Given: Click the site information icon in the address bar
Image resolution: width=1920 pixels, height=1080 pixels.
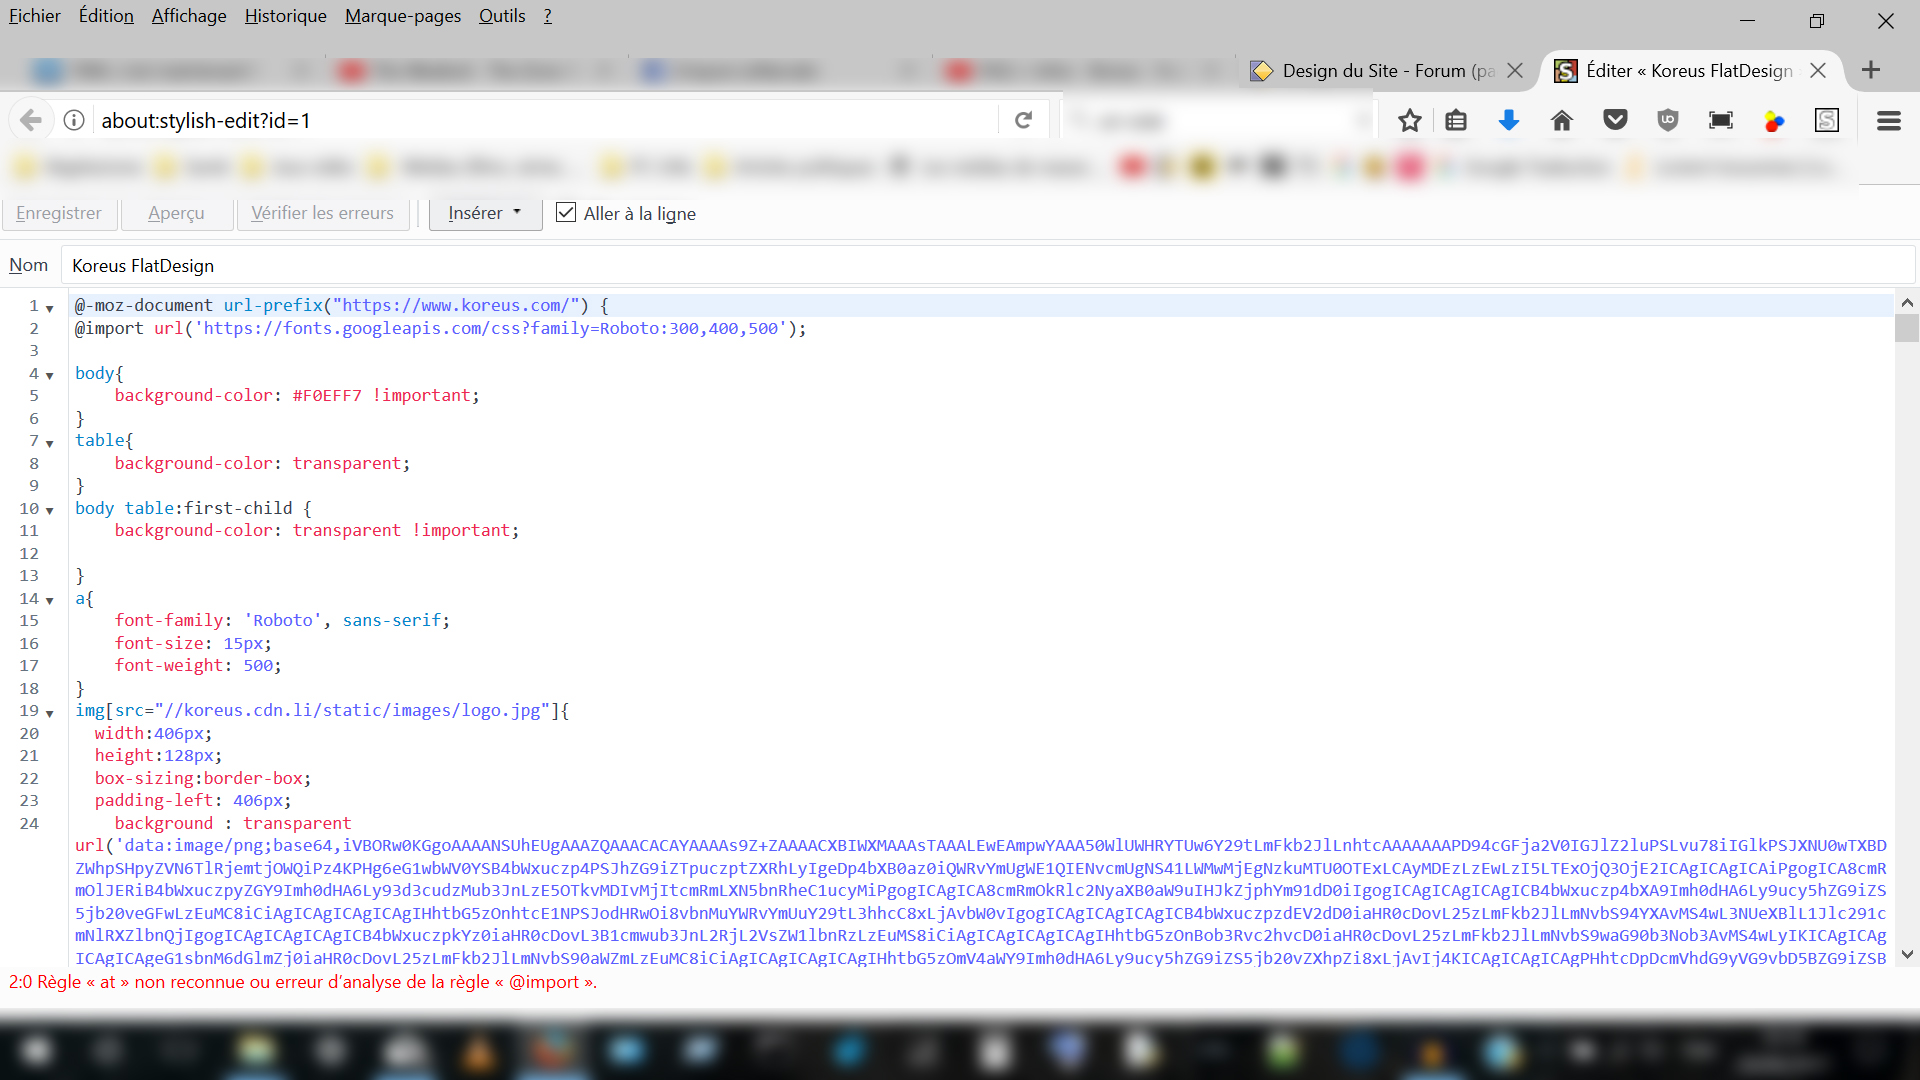Looking at the screenshot, I should click(x=74, y=121).
